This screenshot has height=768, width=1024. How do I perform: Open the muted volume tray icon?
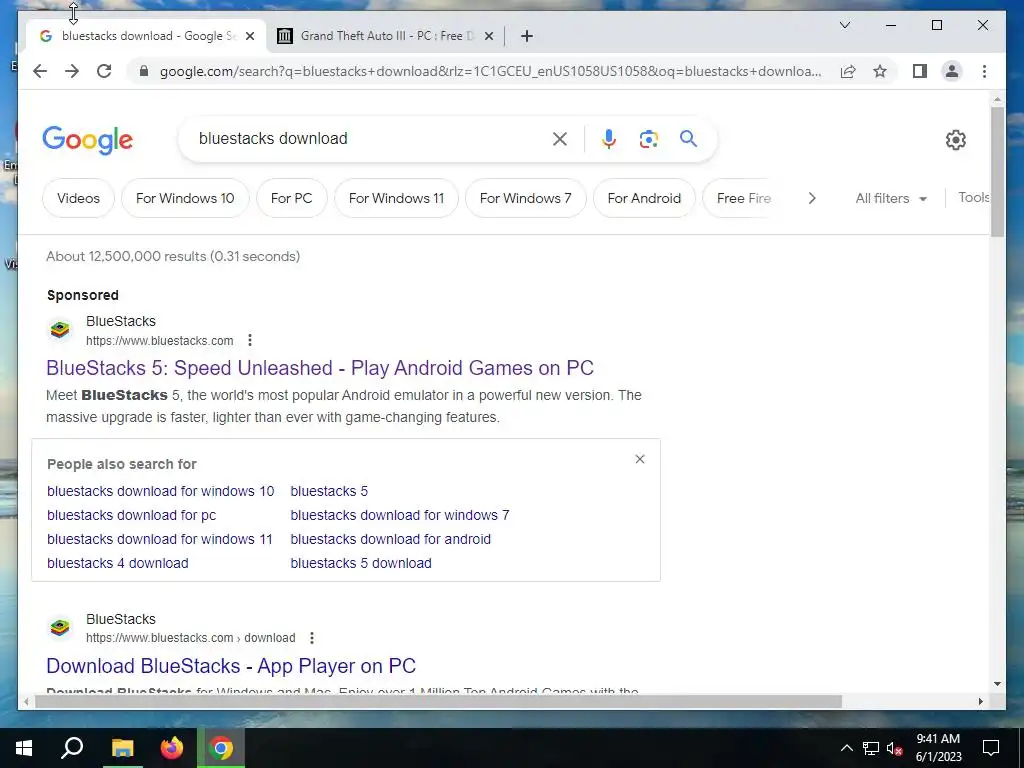895,748
